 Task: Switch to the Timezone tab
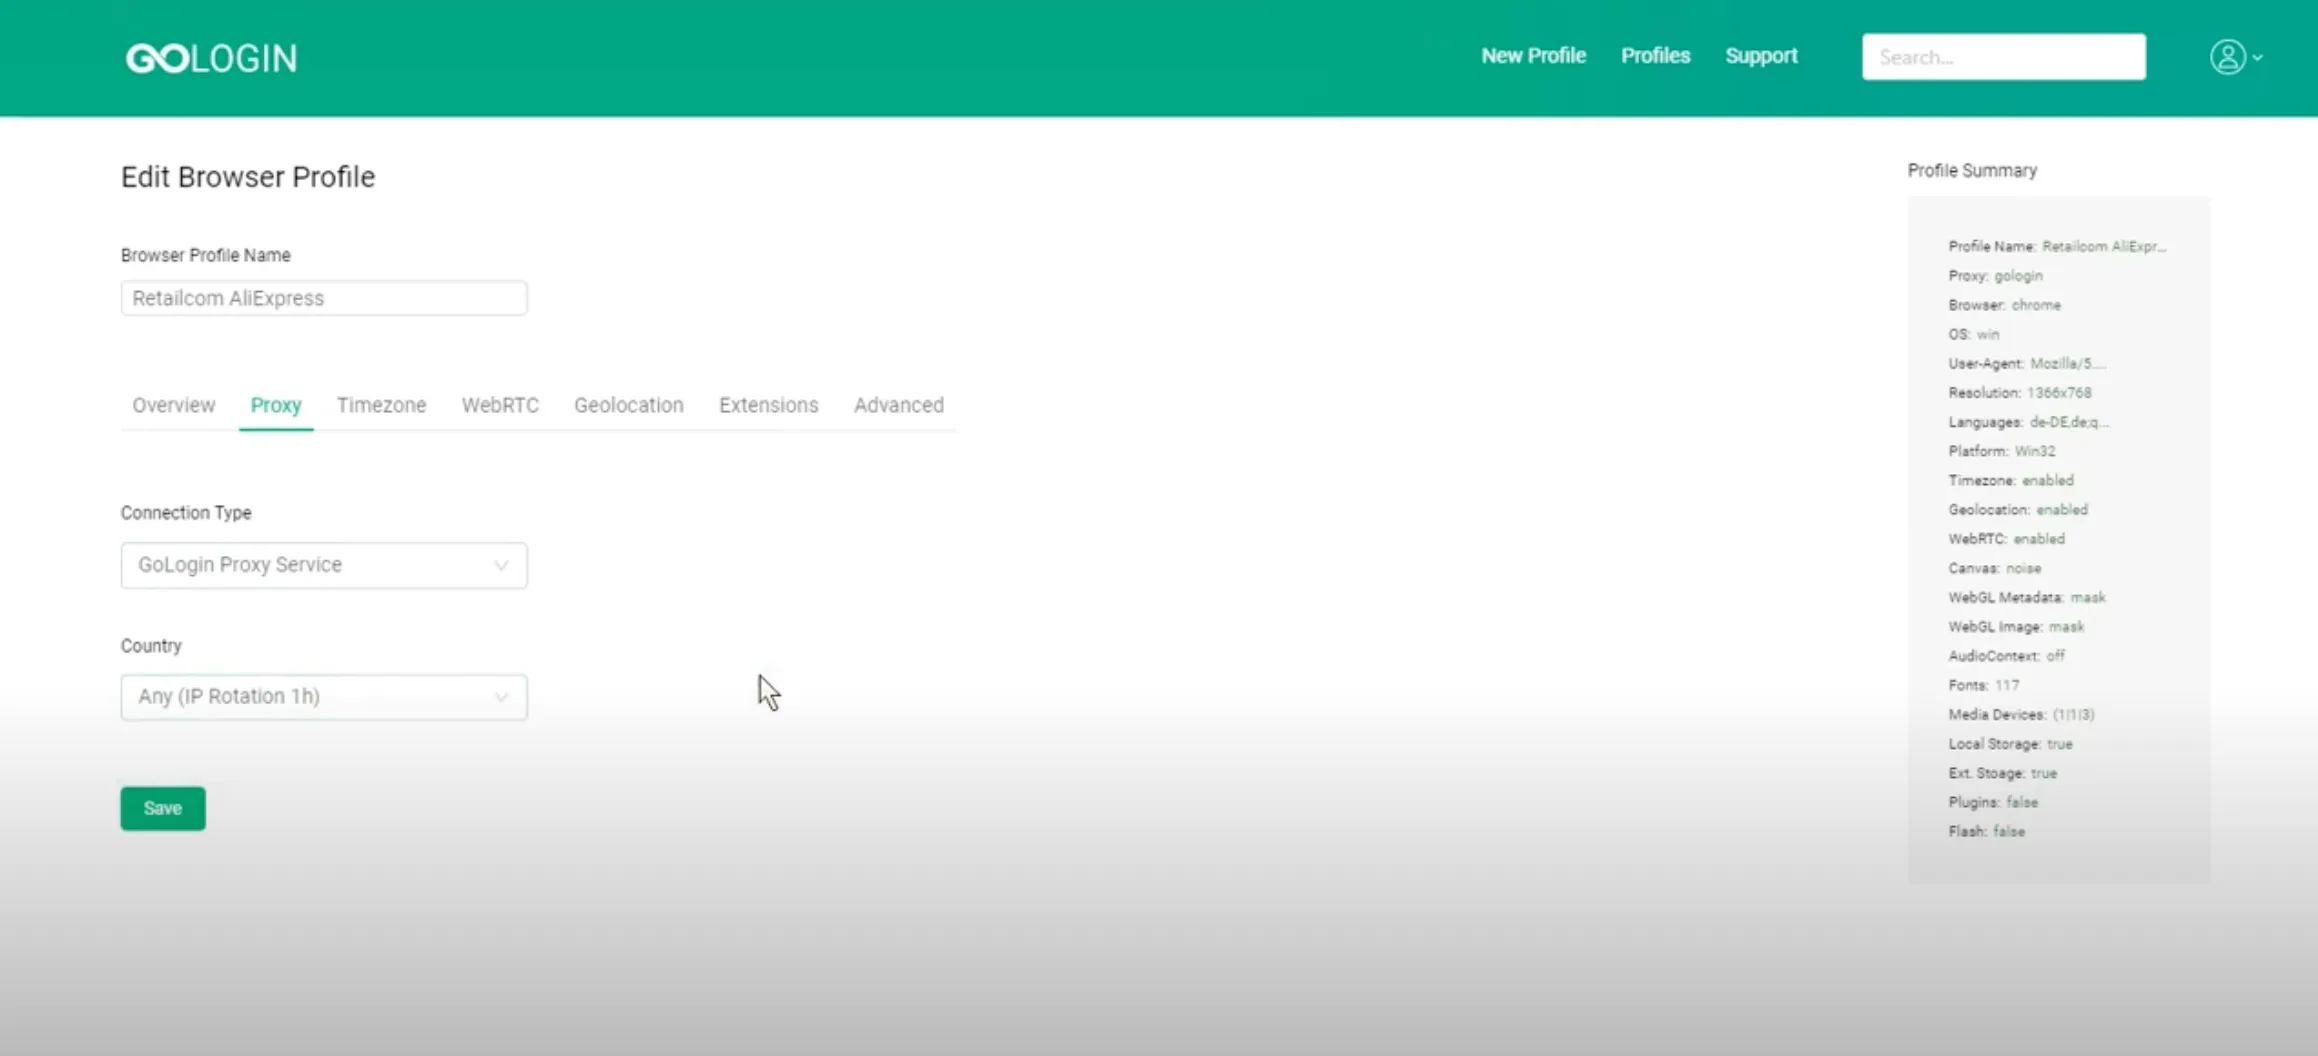[381, 405]
